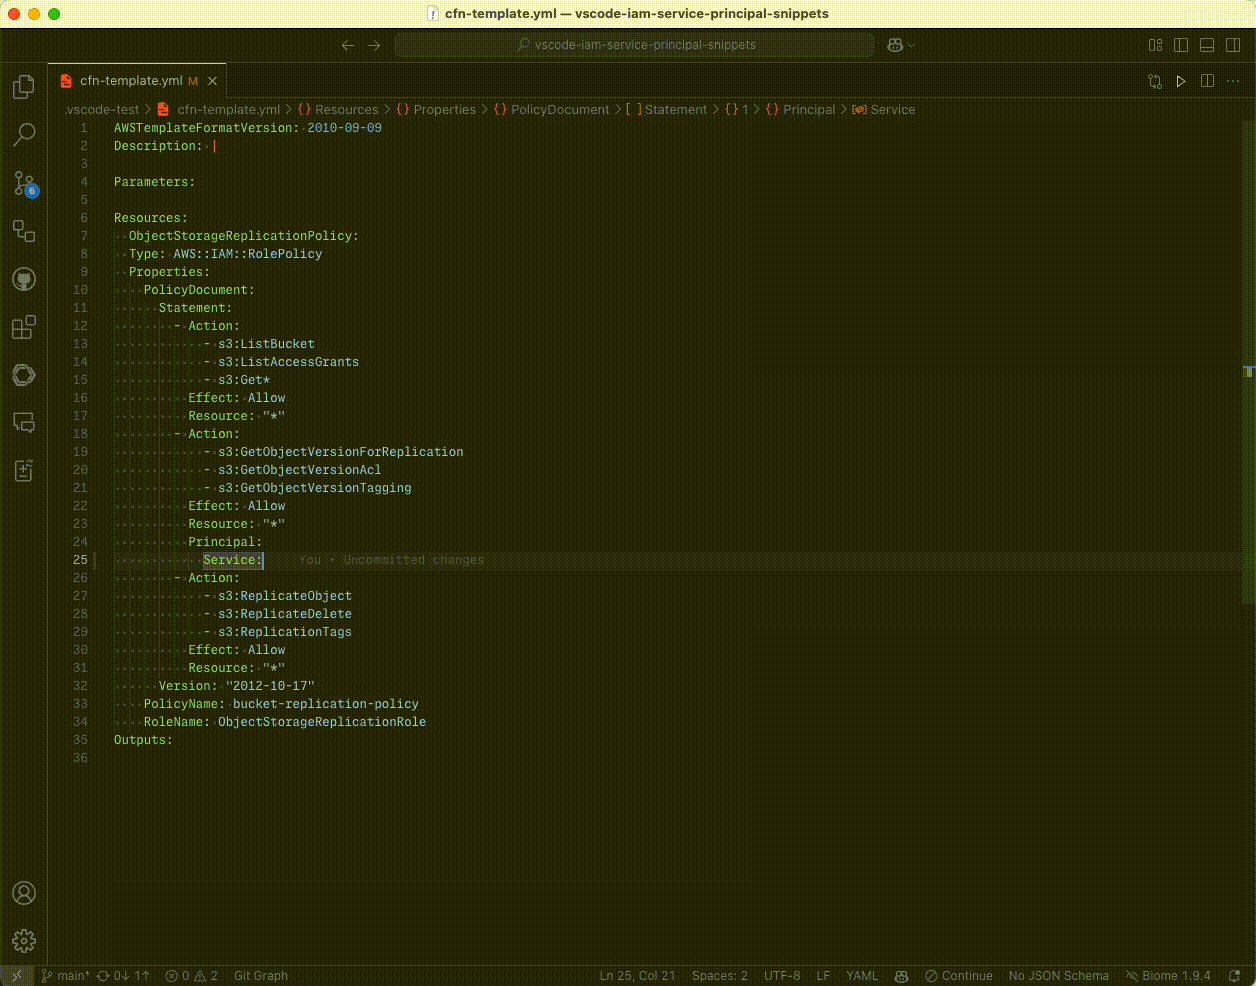Toggle the bottom panel visibility
Viewport: 1256px width, 986px height.
[1207, 45]
